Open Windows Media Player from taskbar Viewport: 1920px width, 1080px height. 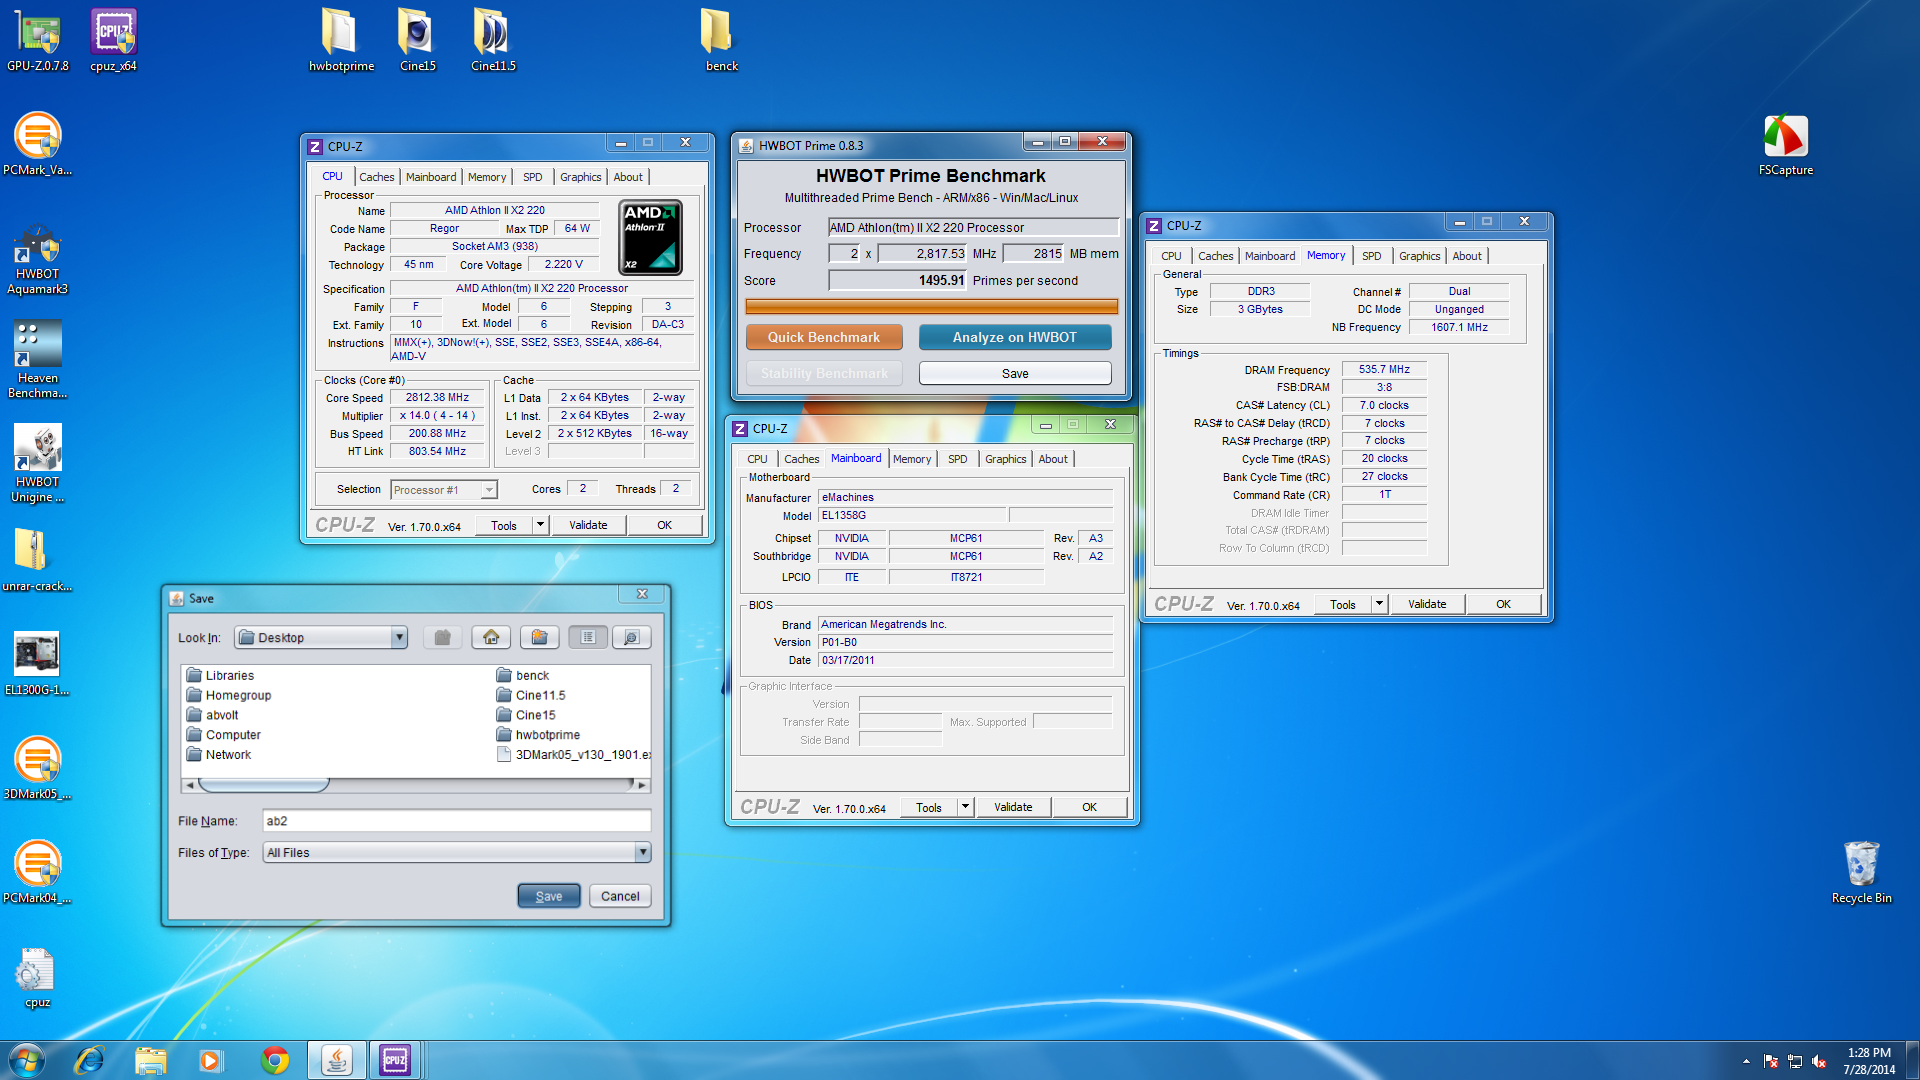pos(211,1060)
